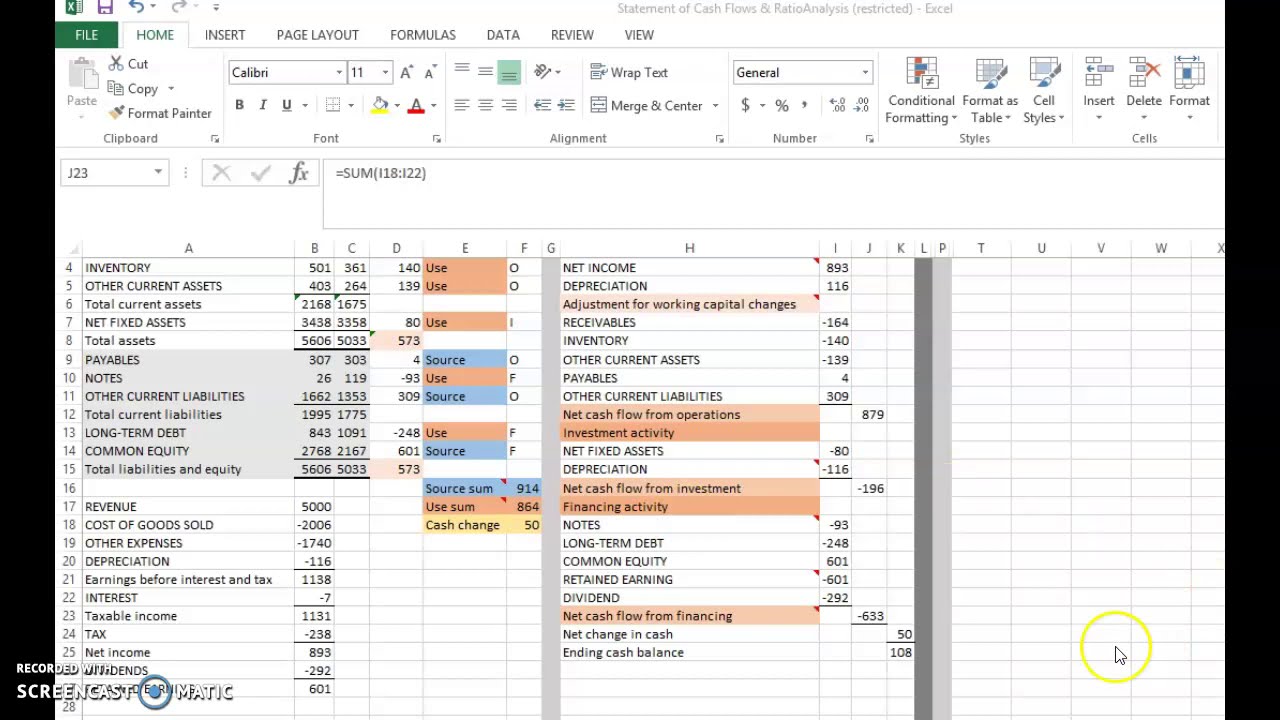
Task: Enable Wrap Text
Action: (x=629, y=72)
